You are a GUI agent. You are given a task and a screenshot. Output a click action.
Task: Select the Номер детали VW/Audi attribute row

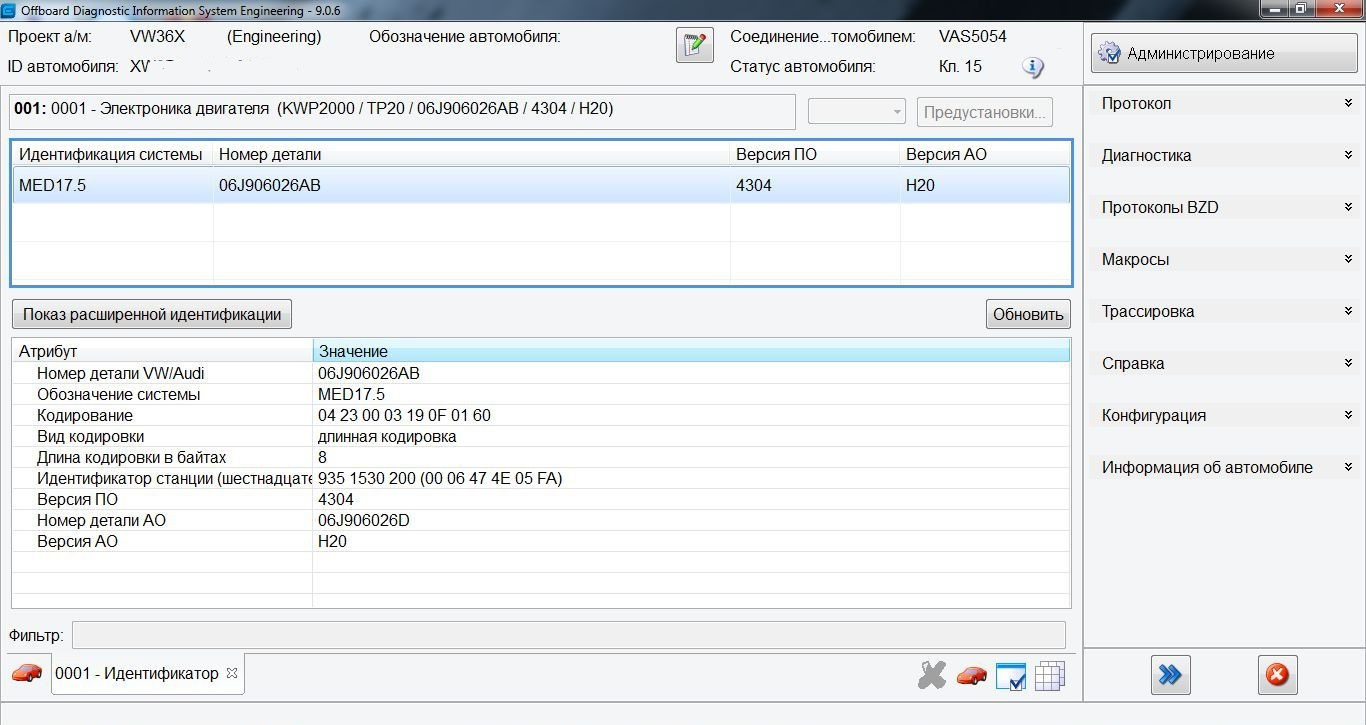click(x=541, y=373)
